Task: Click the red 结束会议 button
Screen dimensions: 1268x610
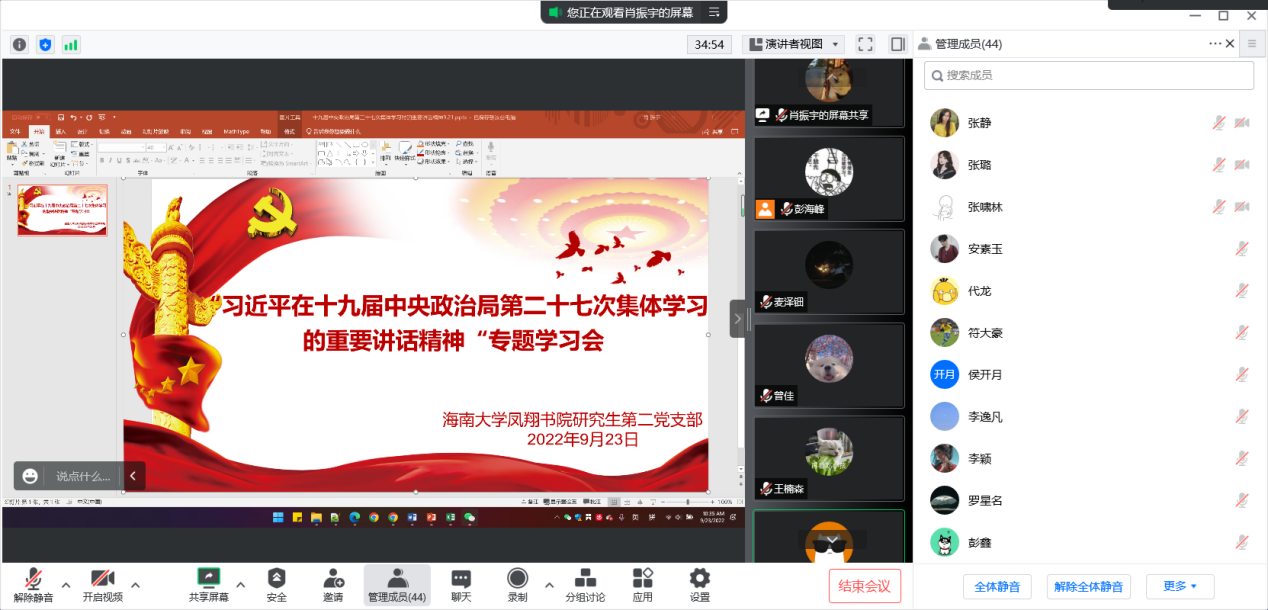Action: (864, 586)
